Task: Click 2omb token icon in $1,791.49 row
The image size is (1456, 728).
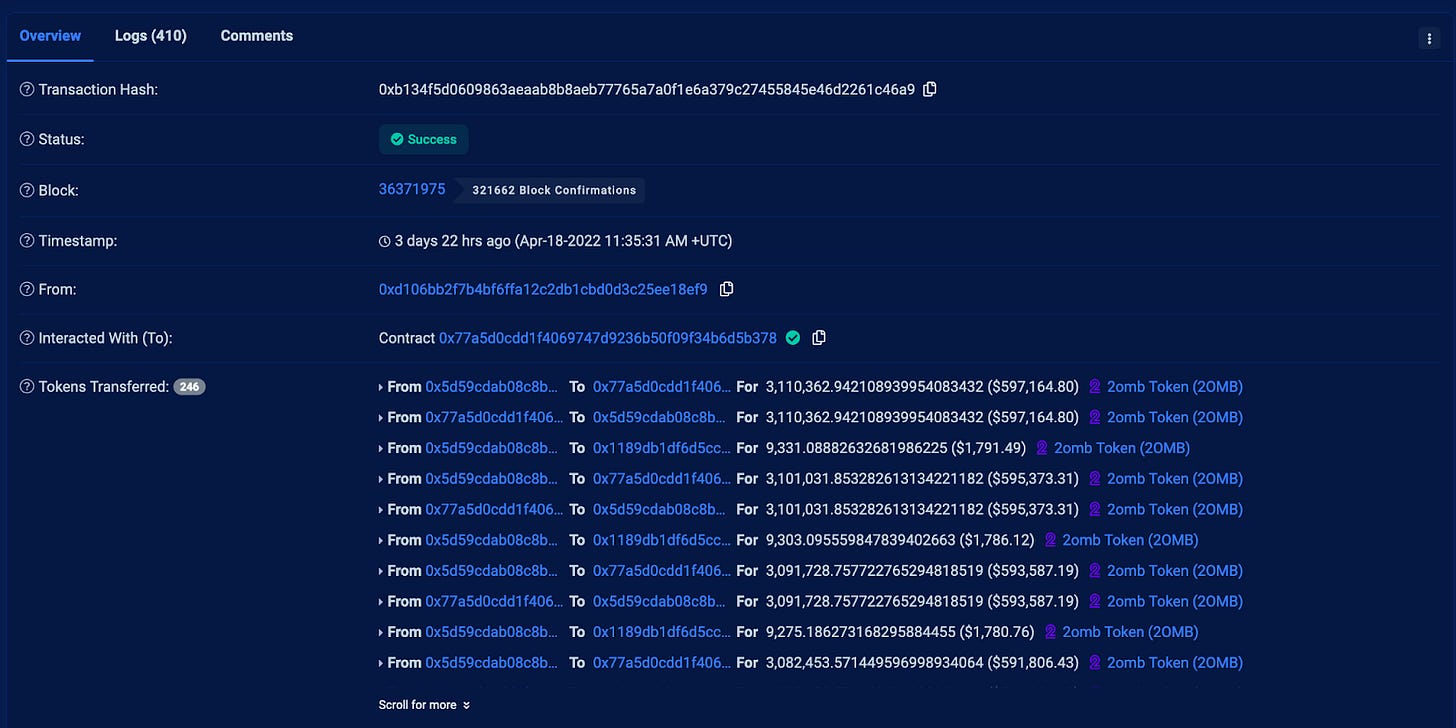Action: (x=1041, y=448)
